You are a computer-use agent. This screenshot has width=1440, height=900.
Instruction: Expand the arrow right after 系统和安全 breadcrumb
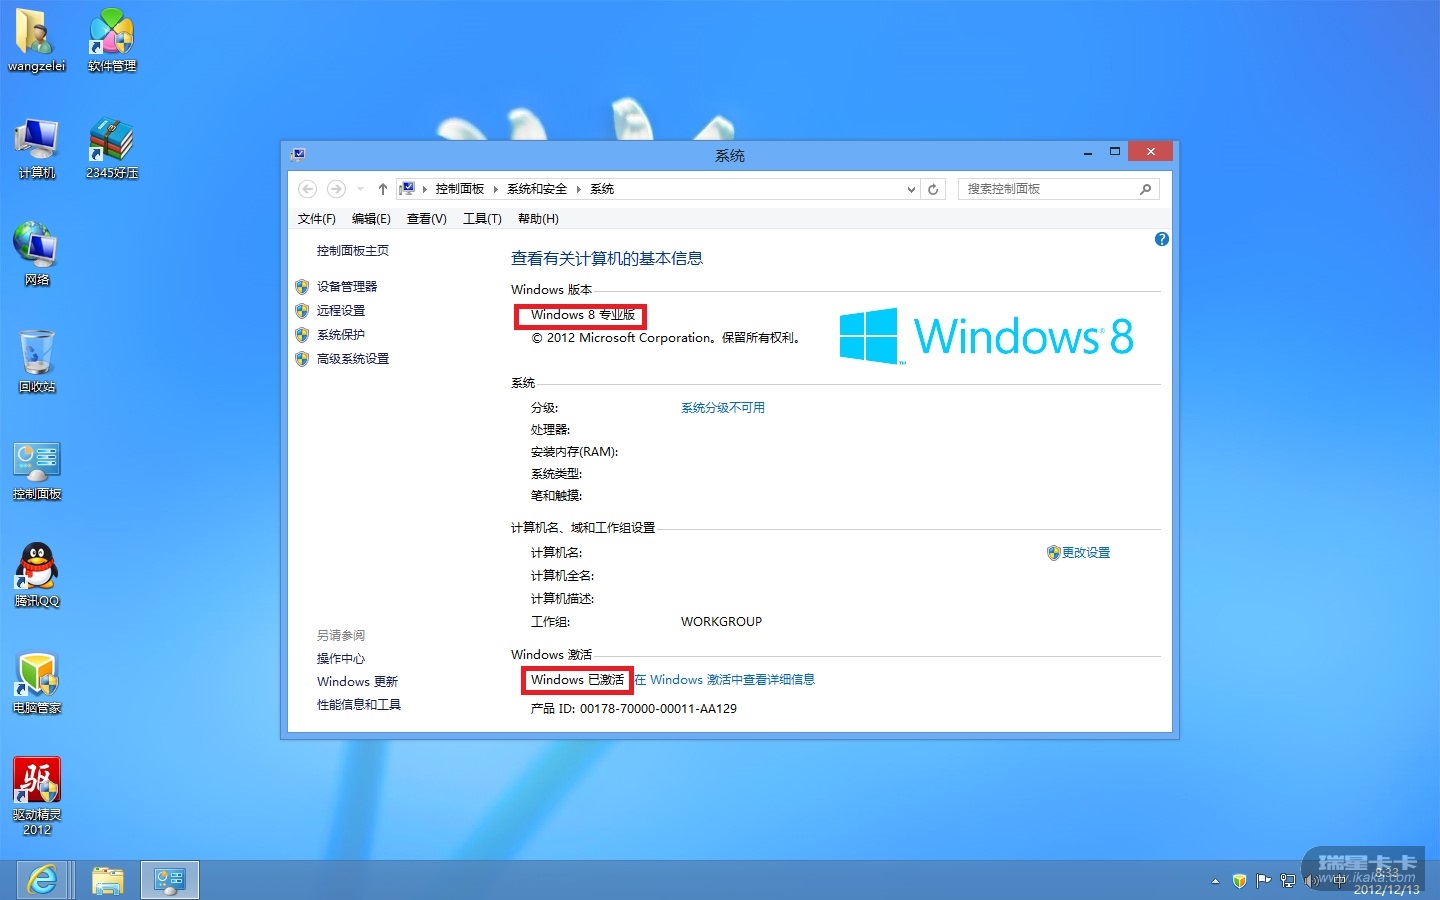(x=578, y=189)
